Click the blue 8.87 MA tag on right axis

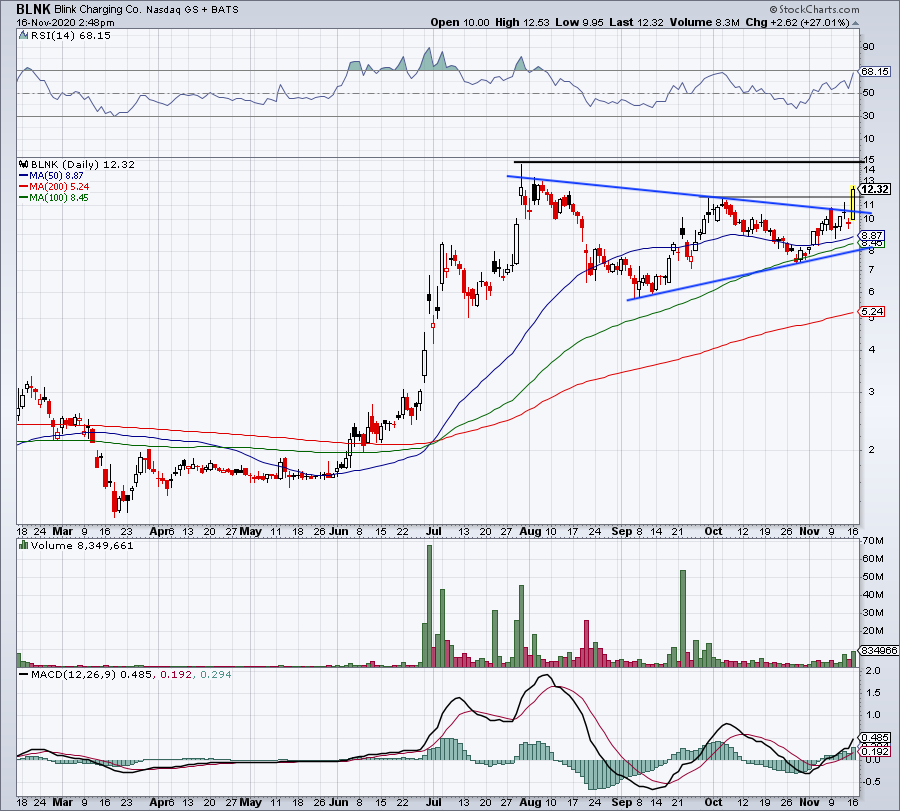872,236
